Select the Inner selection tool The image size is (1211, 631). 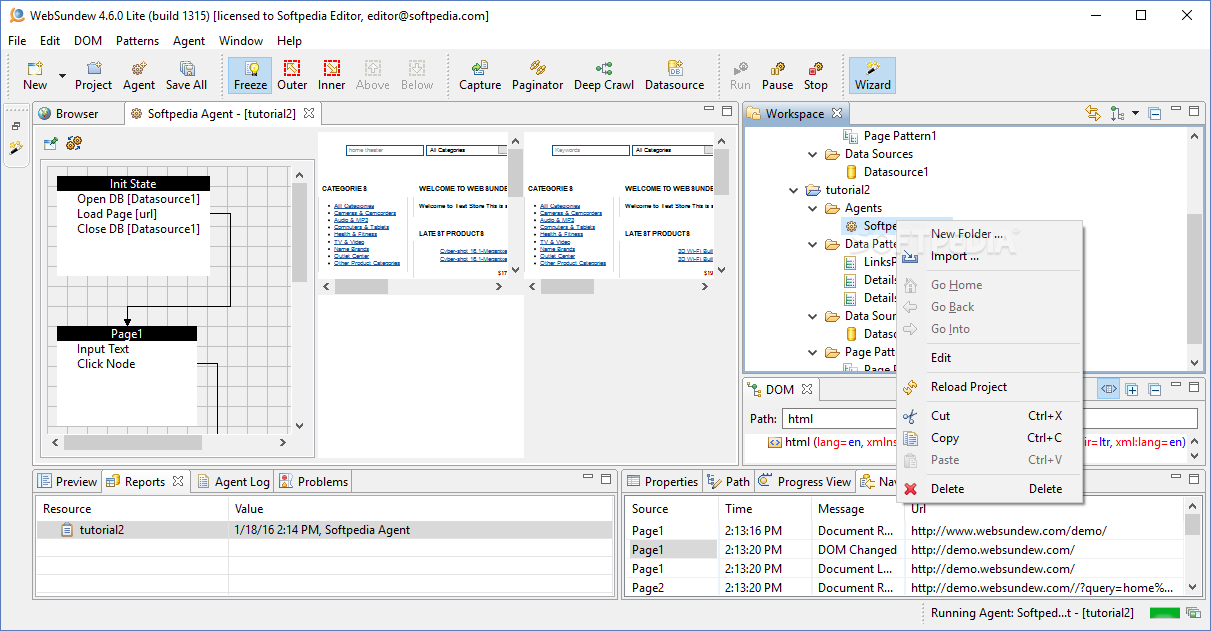332,76
